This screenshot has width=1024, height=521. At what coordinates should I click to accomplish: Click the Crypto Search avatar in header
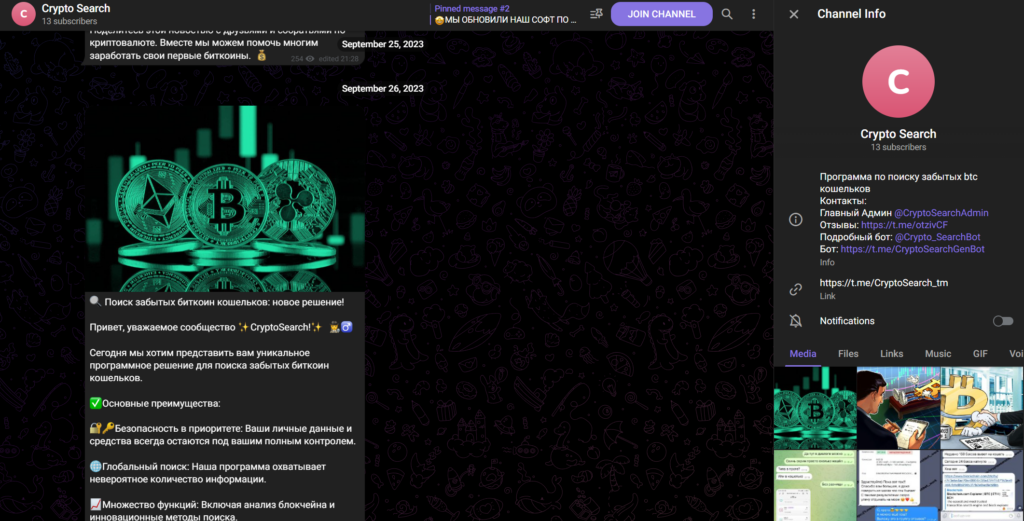click(x=23, y=14)
